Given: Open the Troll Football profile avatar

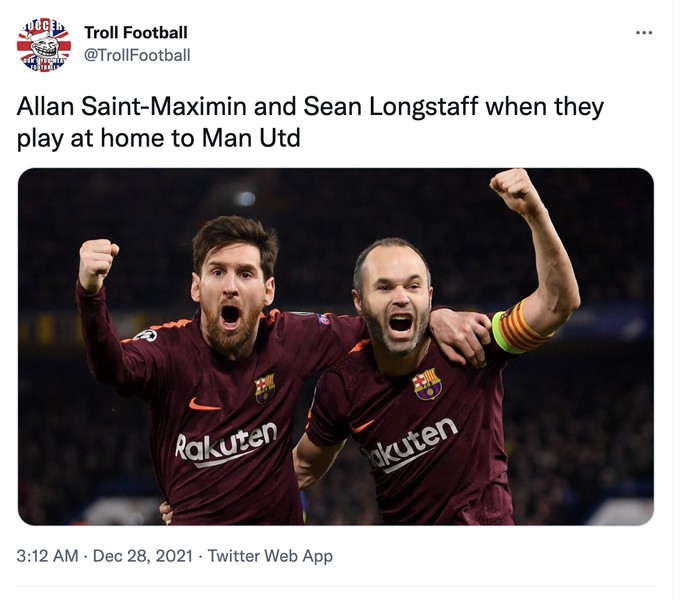Looking at the screenshot, I should click(44, 44).
